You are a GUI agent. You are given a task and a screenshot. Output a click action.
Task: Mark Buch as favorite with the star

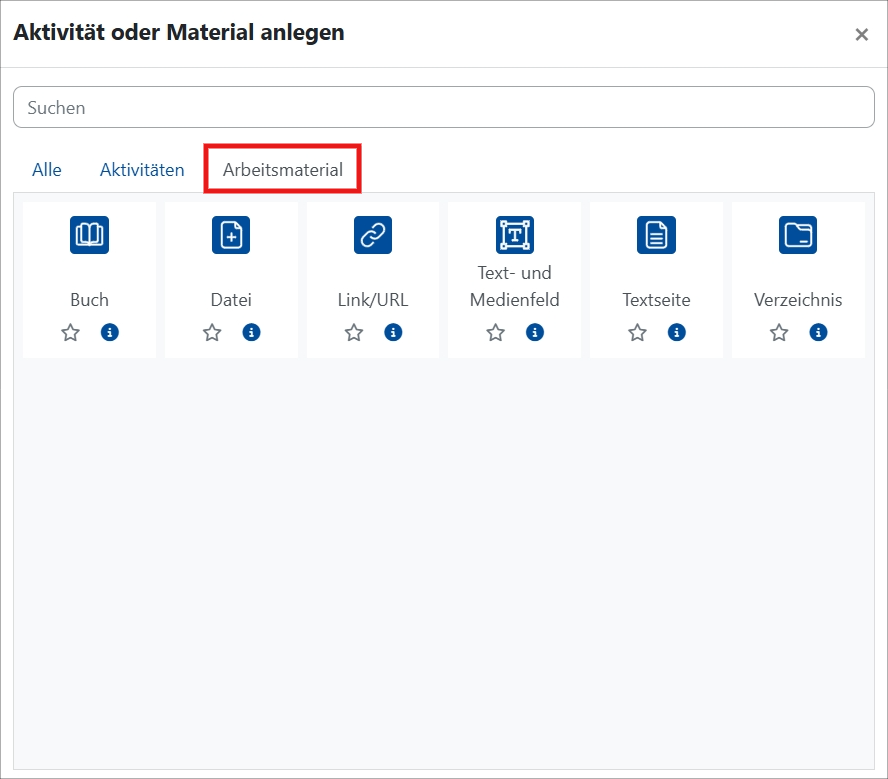(70, 332)
